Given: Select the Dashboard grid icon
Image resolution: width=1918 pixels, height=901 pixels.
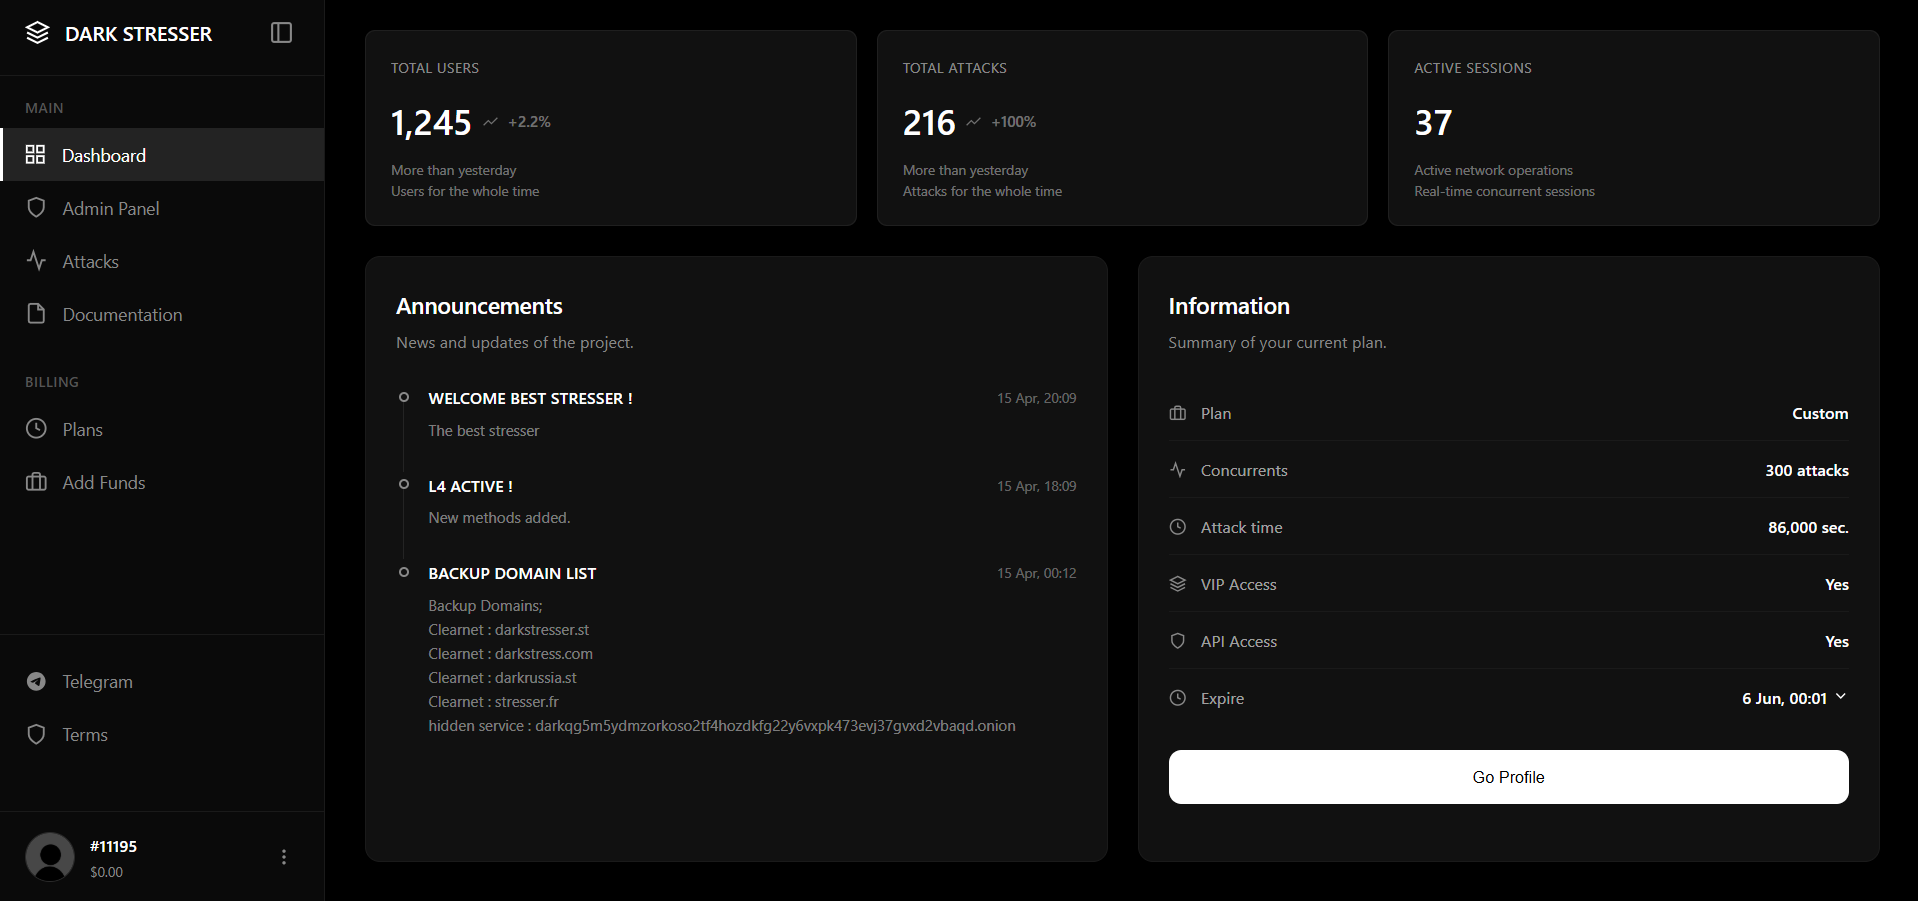Looking at the screenshot, I should [x=35, y=154].
